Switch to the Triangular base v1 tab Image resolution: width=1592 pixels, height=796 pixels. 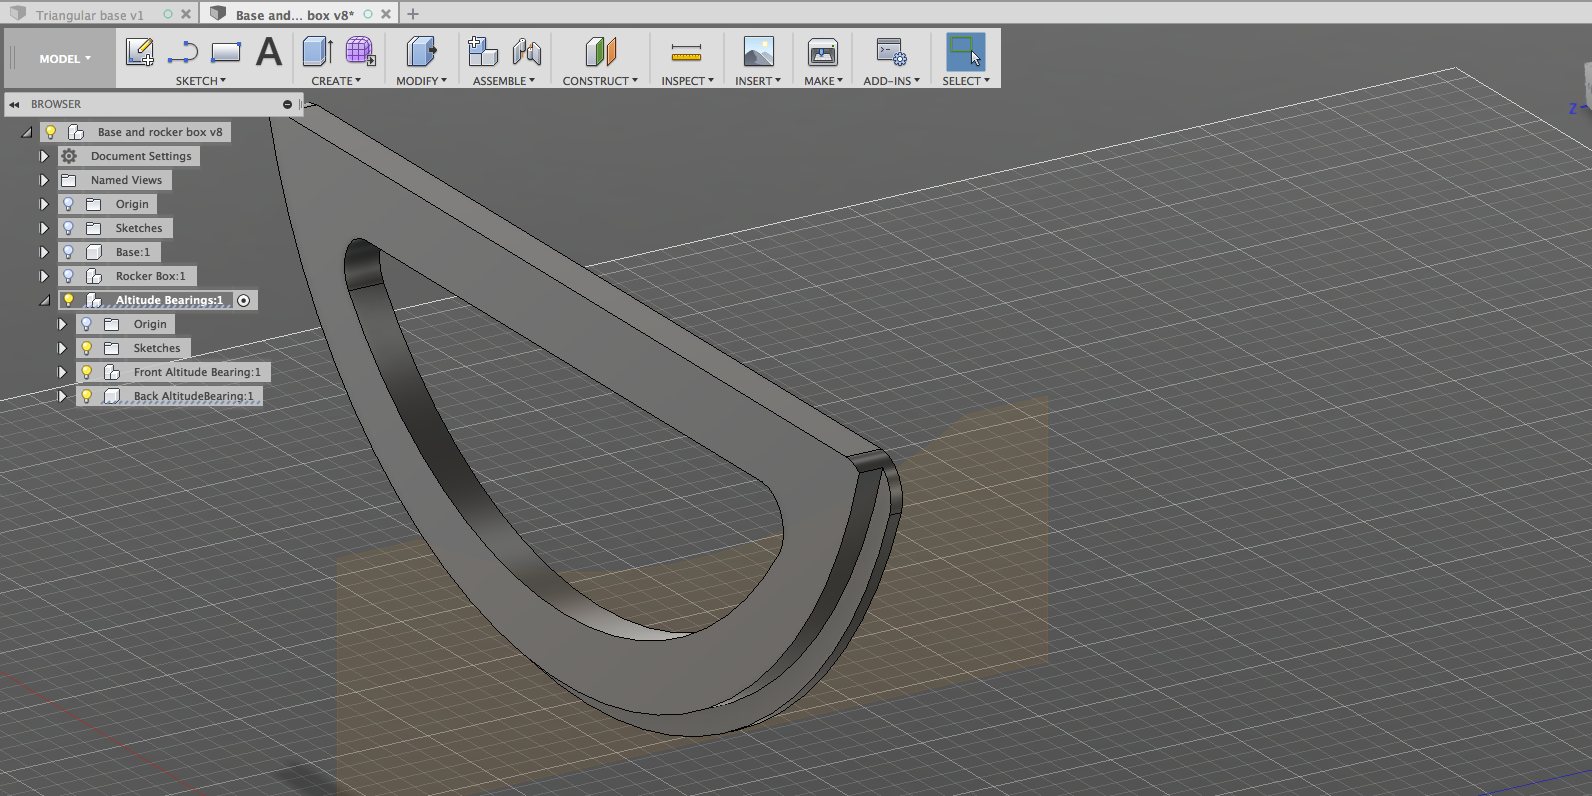point(90,15)
